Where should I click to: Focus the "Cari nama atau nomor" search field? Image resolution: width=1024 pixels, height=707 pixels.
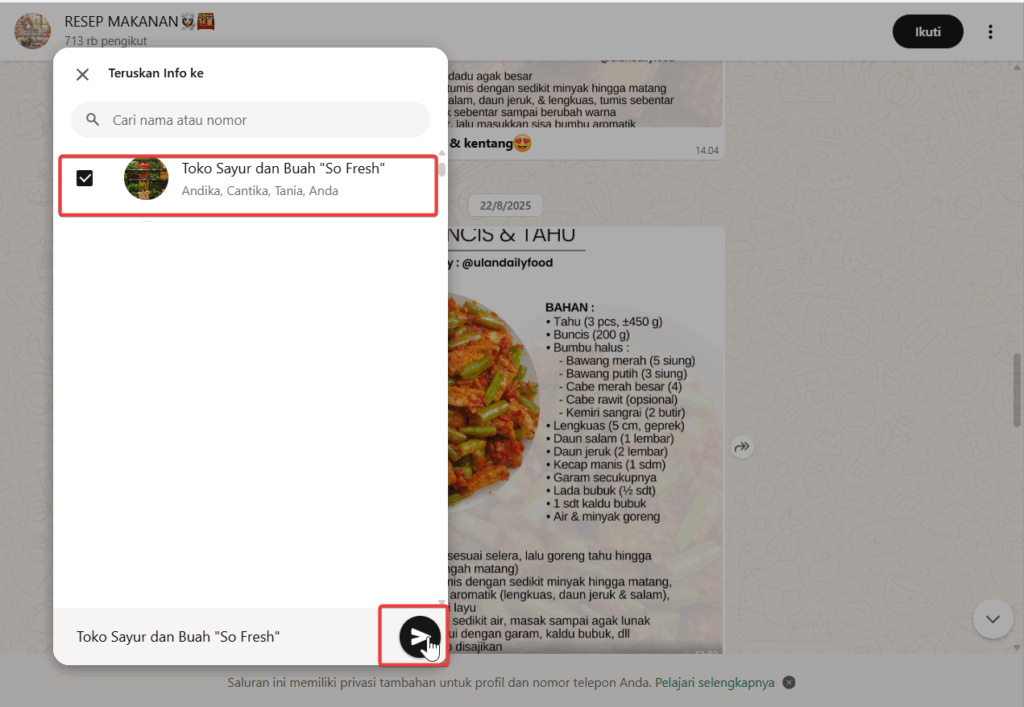pos(260,120)
